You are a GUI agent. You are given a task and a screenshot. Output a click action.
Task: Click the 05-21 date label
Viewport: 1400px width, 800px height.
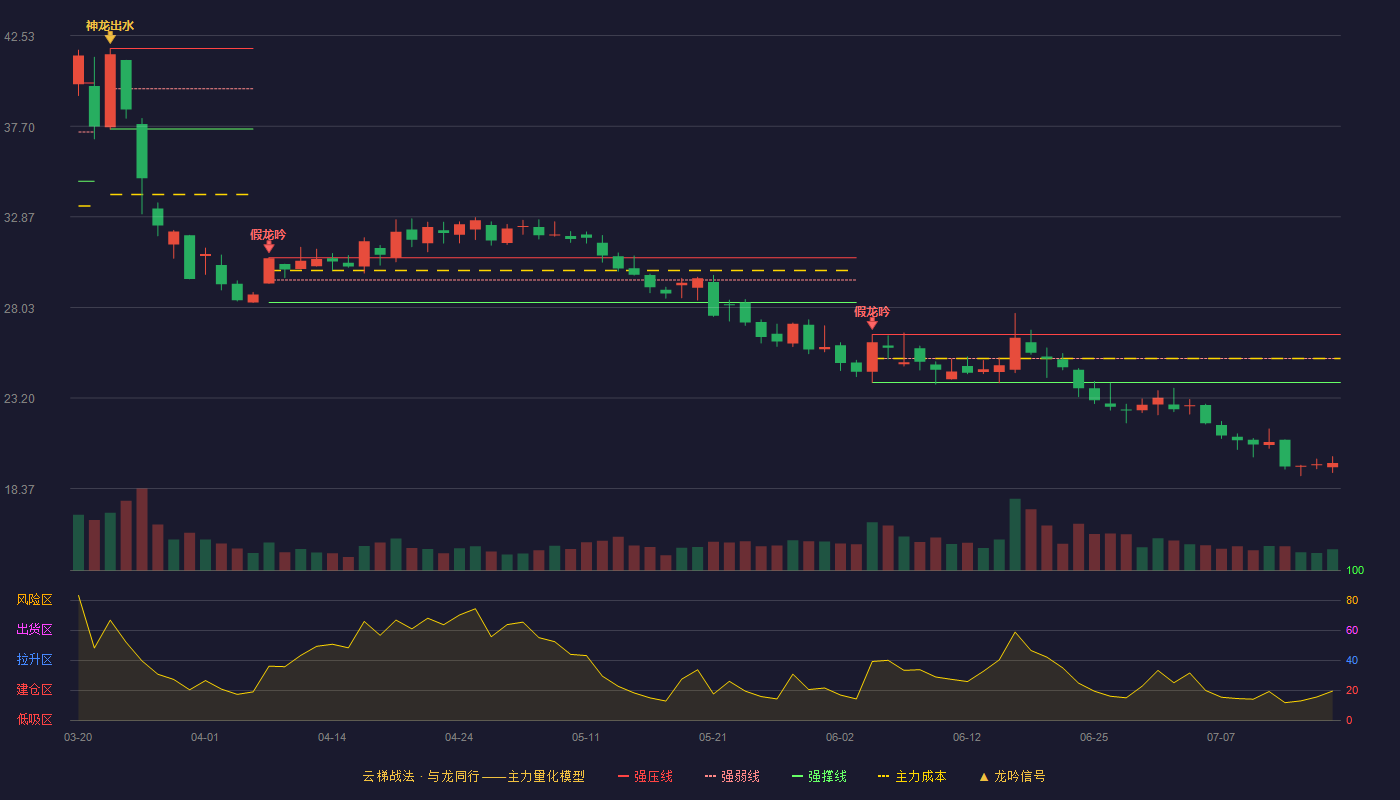coord(713,737)
